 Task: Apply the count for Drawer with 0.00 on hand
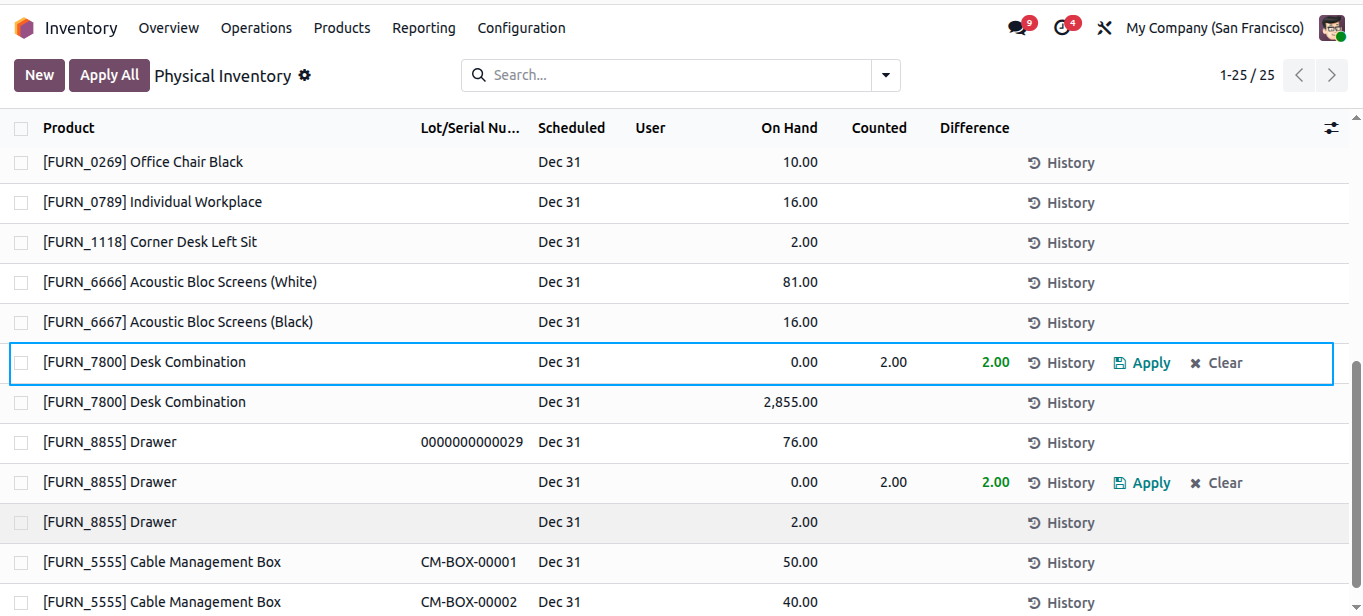pos(1142,483)
